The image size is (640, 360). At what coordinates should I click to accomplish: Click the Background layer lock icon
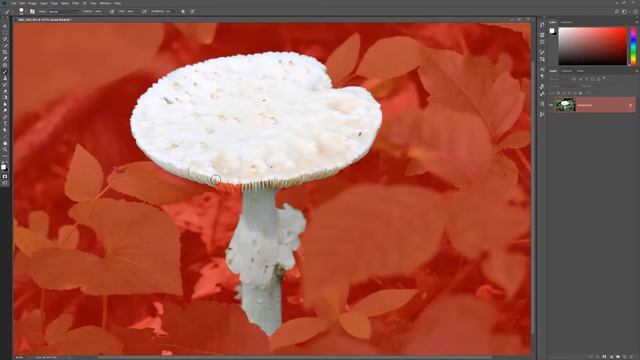coord(630,105)
